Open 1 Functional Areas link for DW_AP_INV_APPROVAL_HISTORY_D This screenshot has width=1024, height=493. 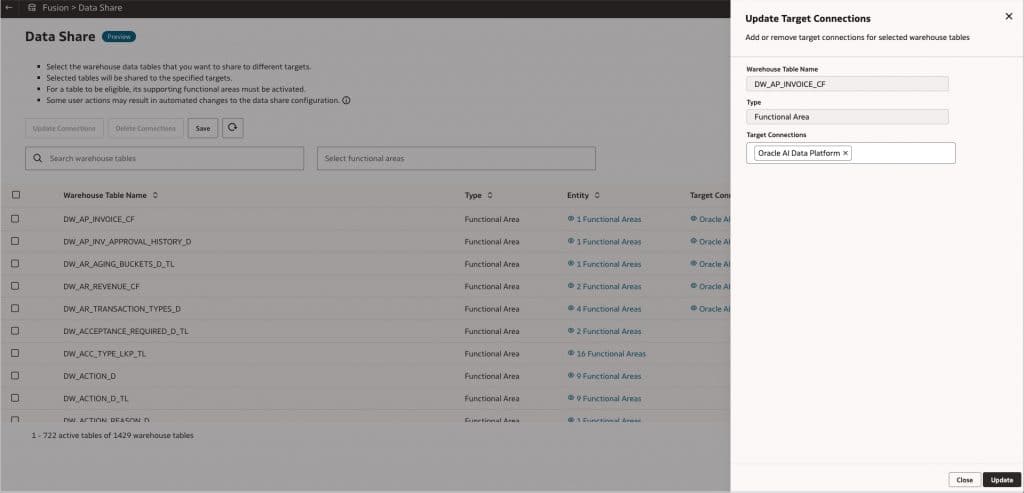(x=609, y=242)
